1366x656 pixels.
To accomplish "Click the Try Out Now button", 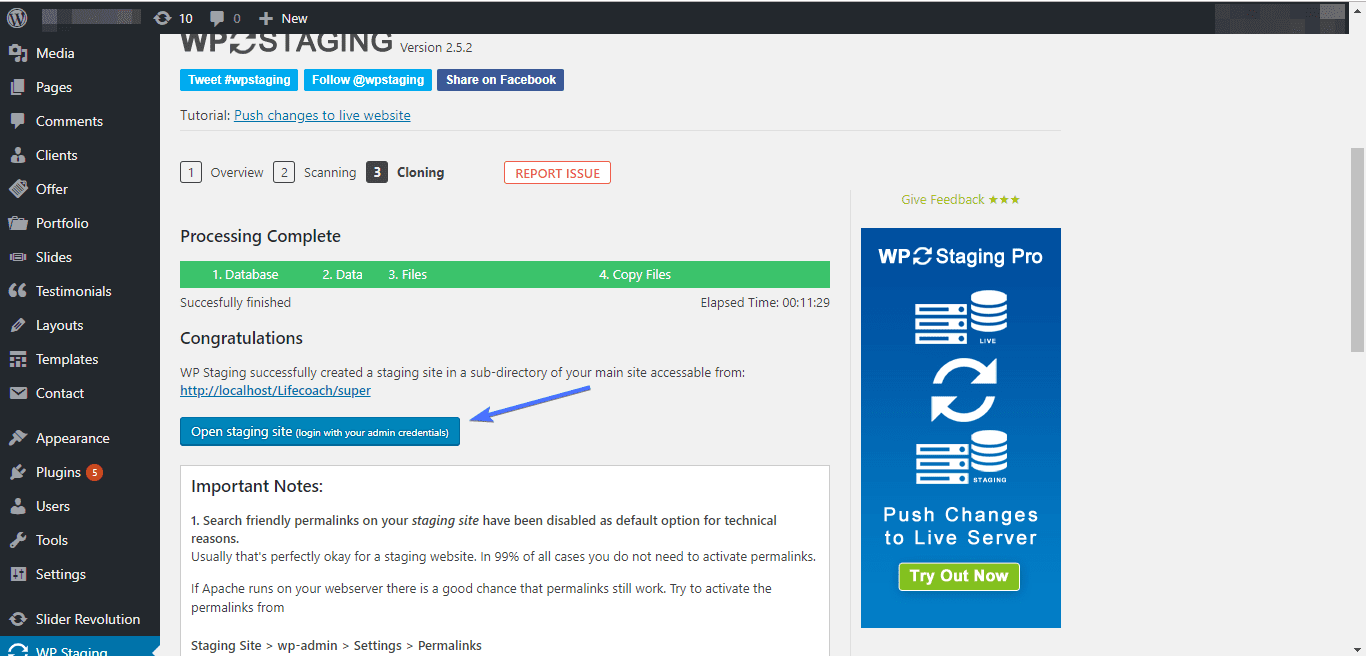I will pyautogui.click(x=959, y=576).
